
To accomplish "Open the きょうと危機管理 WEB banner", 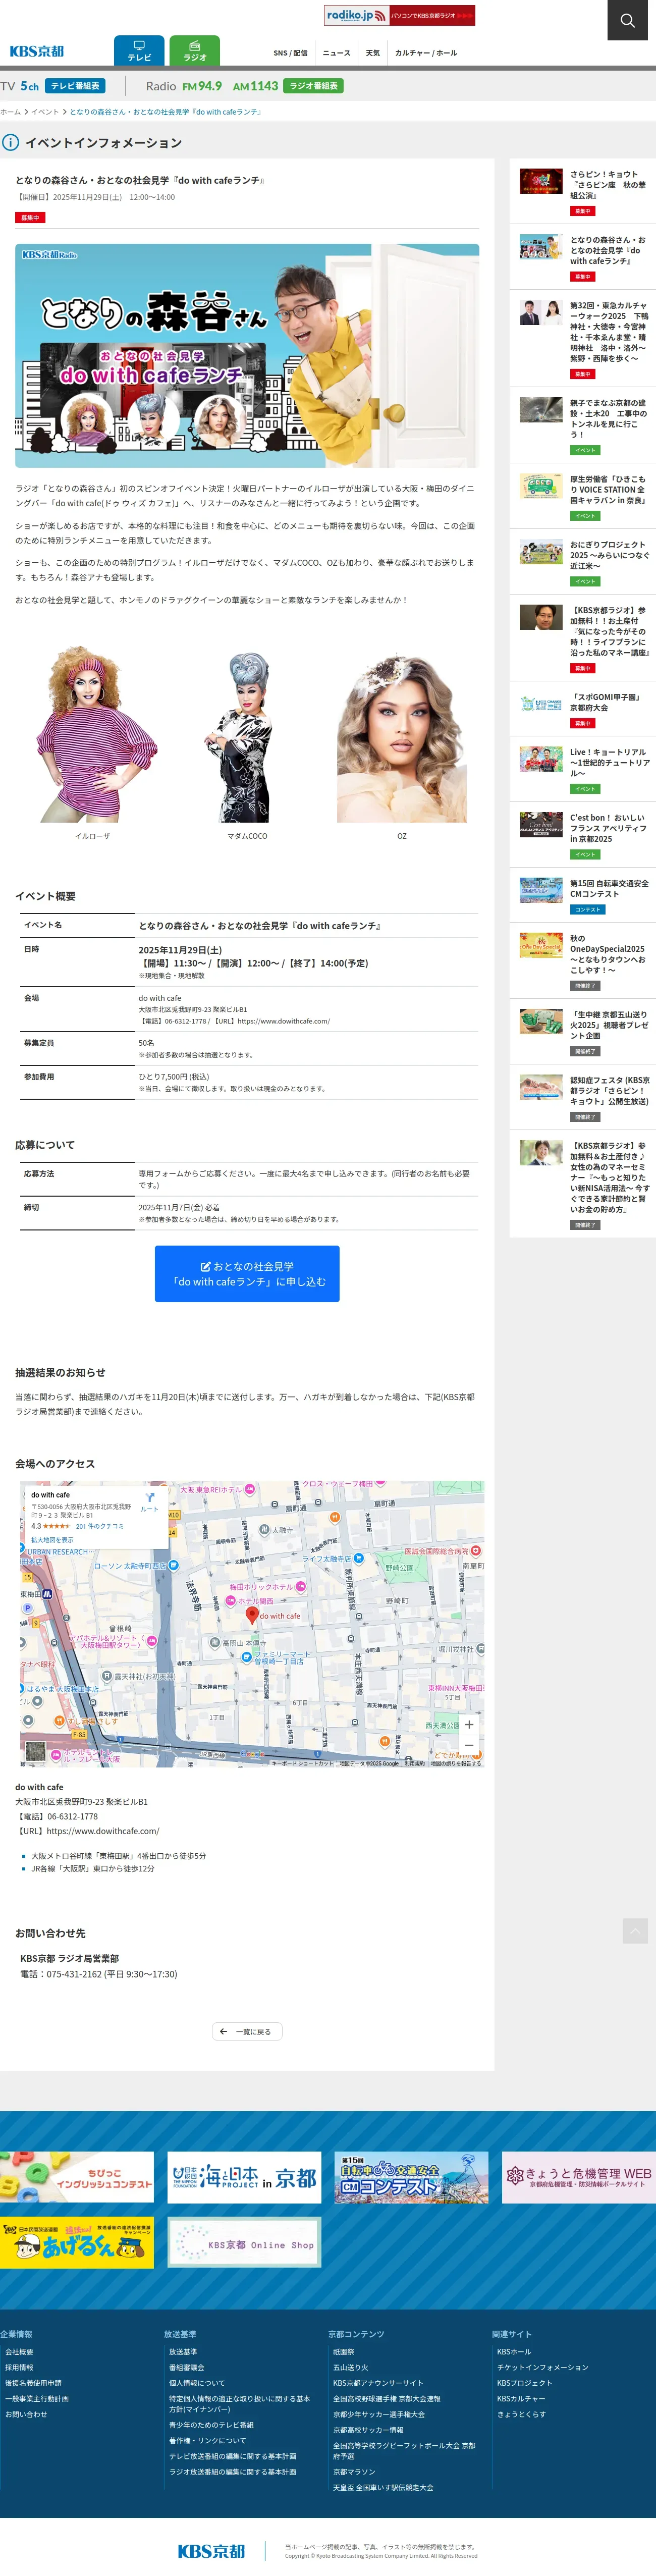I will click(x=579, y=2177).
